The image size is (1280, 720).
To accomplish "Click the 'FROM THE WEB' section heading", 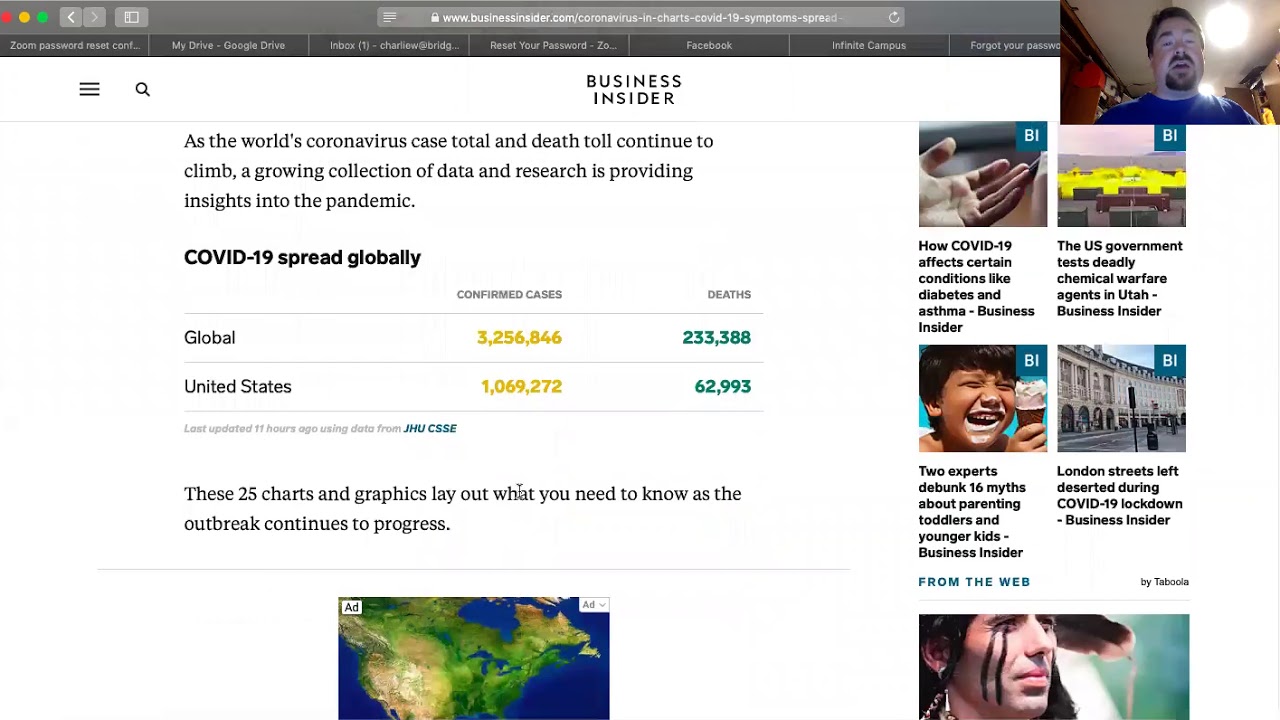I will coord(974,582).
